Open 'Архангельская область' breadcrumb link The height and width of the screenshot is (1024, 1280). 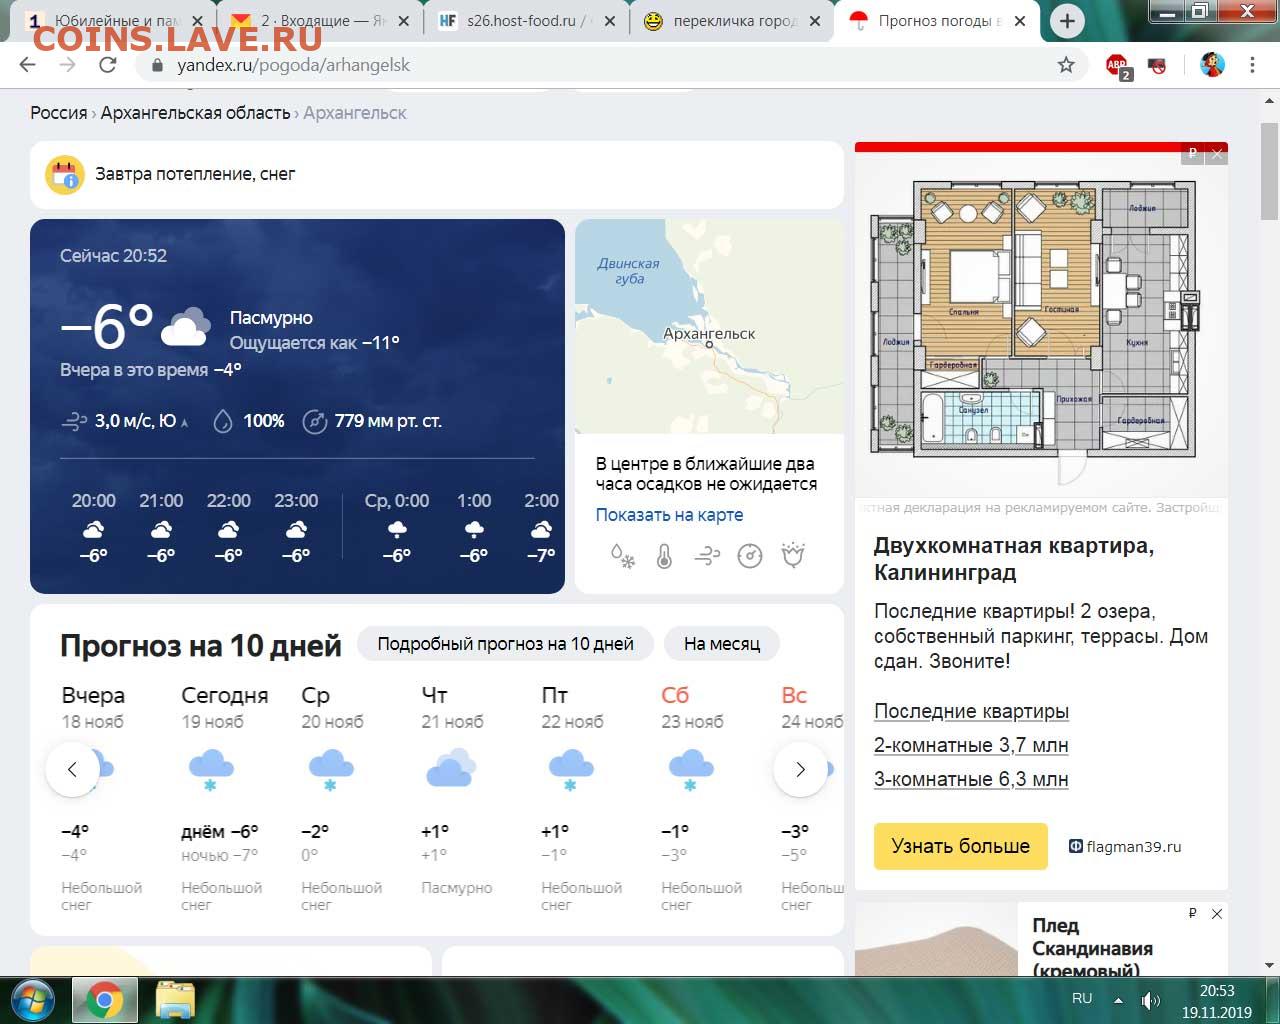[195, 113]
